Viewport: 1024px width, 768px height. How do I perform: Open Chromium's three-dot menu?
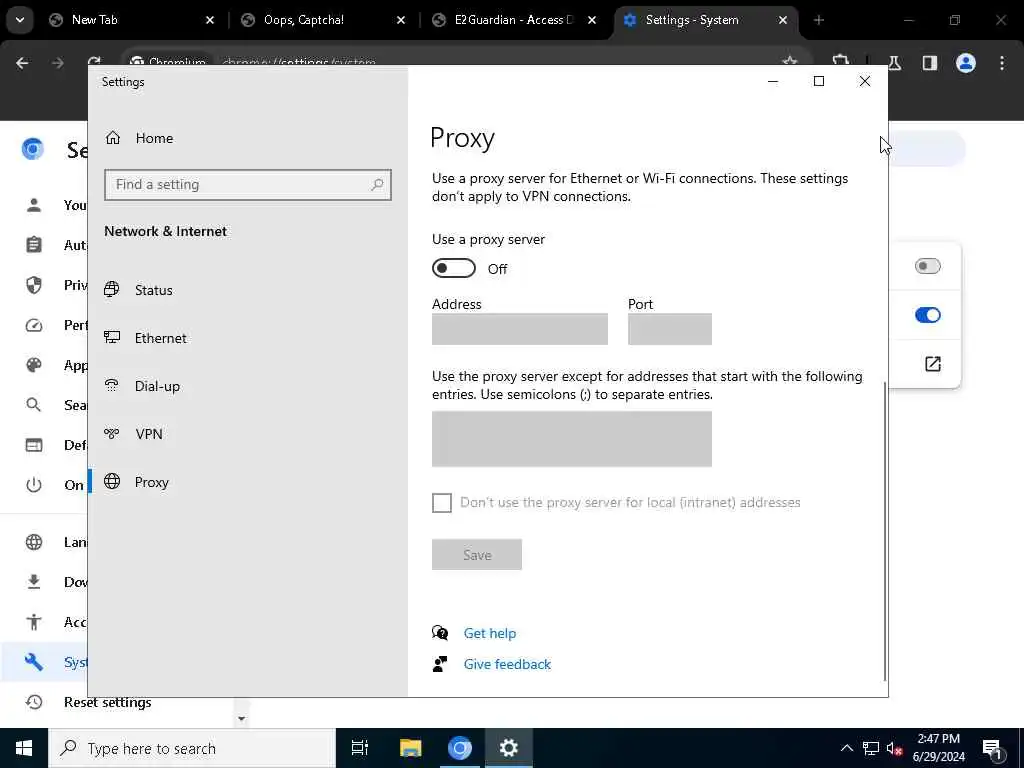(x=1002, y=63)
